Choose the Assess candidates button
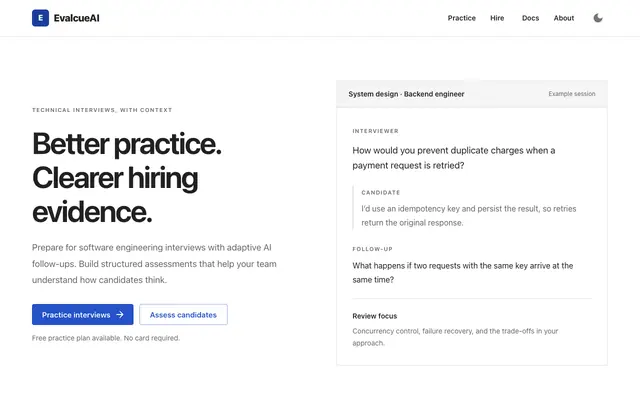This screenshot has height=400, width=640. point(183,314)
